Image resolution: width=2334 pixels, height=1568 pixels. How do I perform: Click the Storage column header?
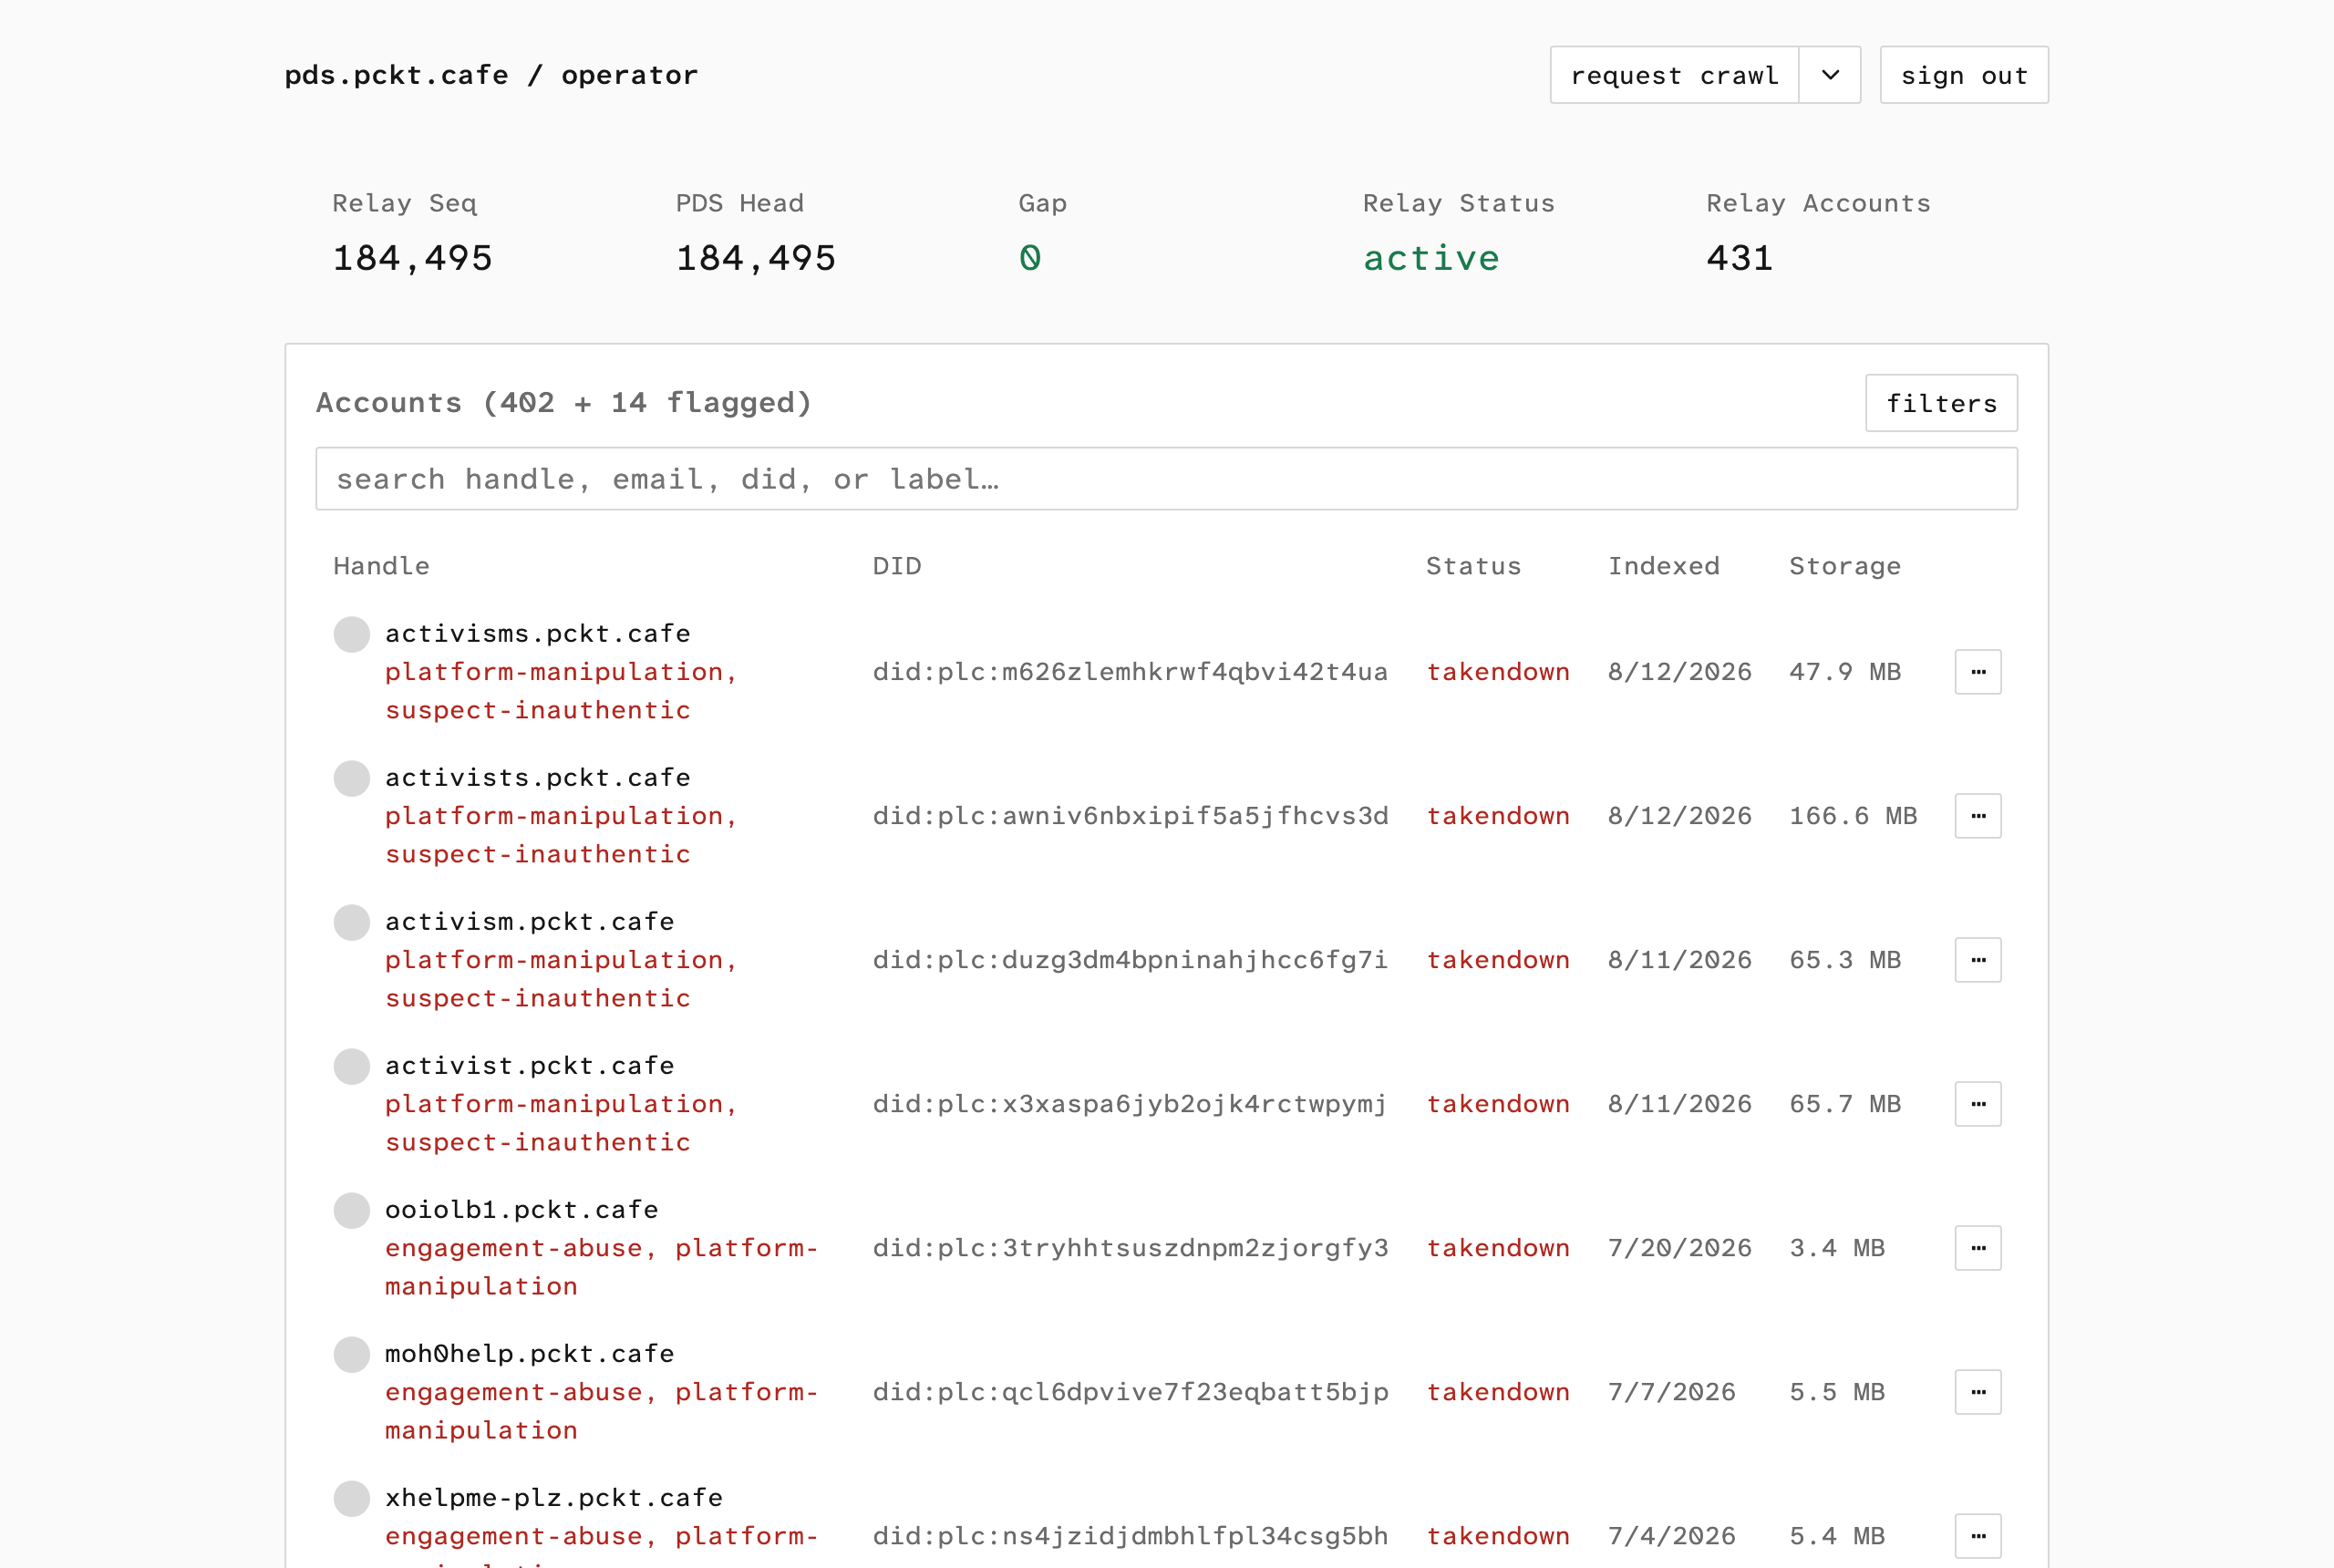[1845, 566]
